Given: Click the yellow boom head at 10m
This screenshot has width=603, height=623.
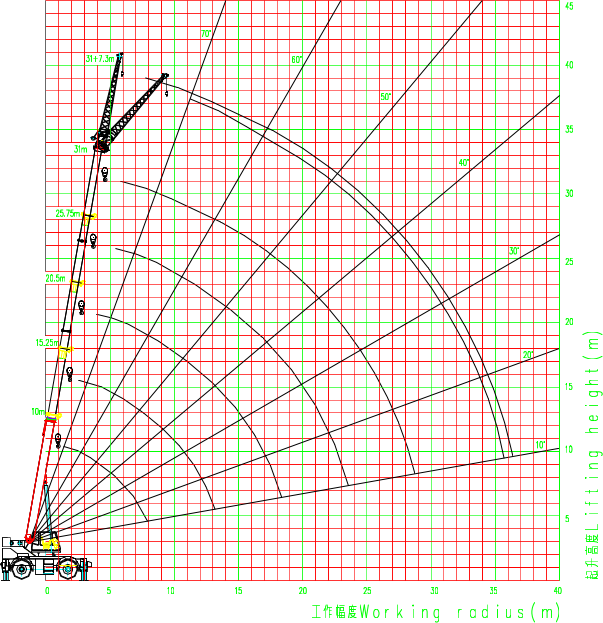Looking at the screenshot, I should pos(53,417).
